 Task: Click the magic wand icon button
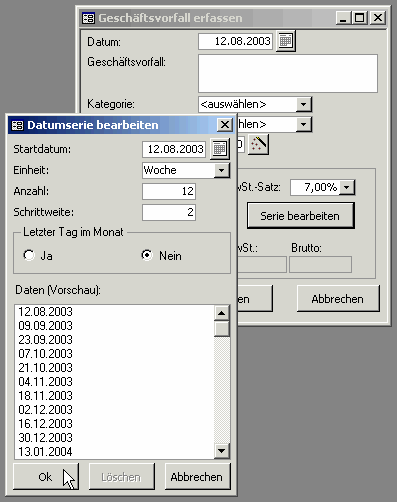point(259,144)
